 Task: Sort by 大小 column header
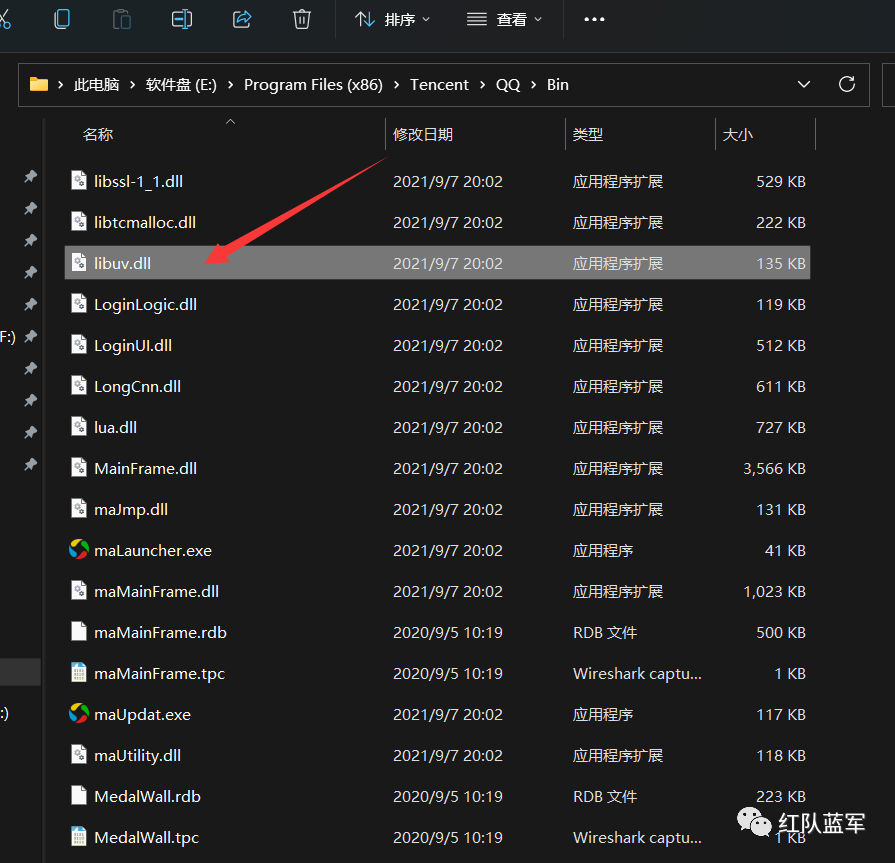pos(737,135)
